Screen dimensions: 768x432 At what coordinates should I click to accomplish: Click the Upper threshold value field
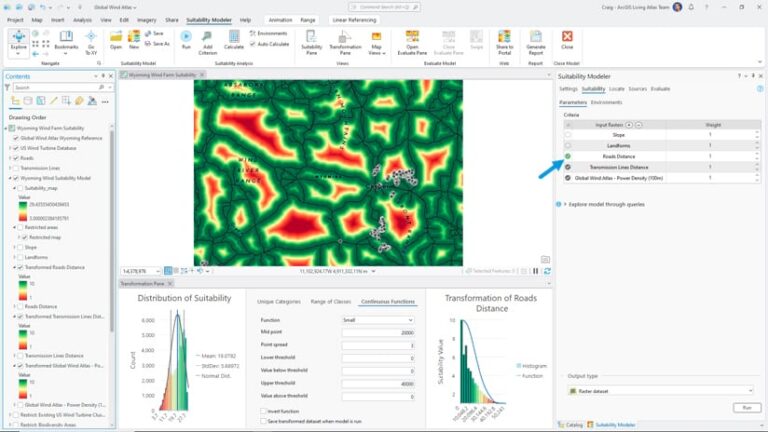(378, 384)
